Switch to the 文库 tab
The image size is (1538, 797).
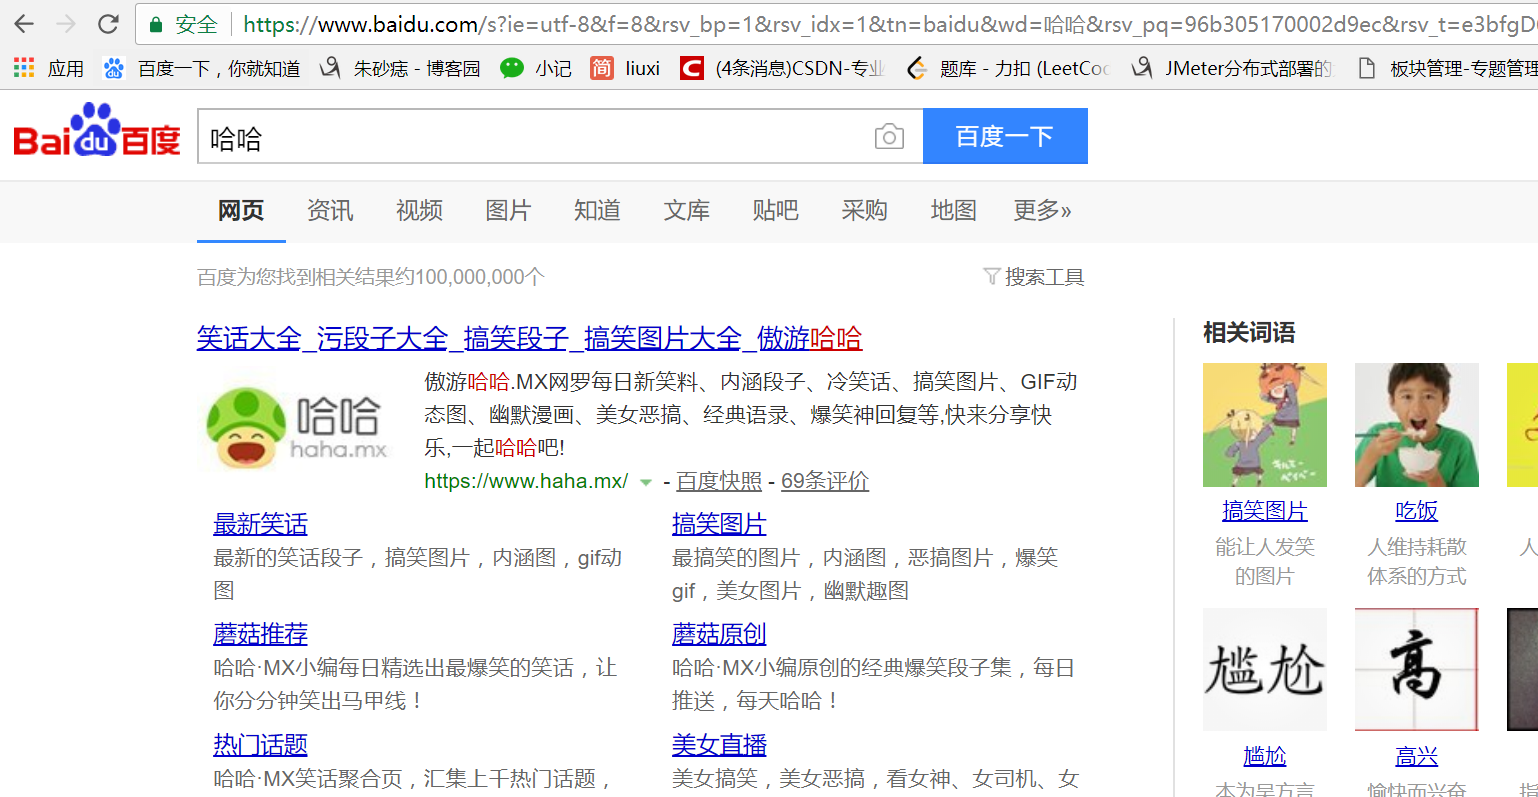tap(687, 210)
